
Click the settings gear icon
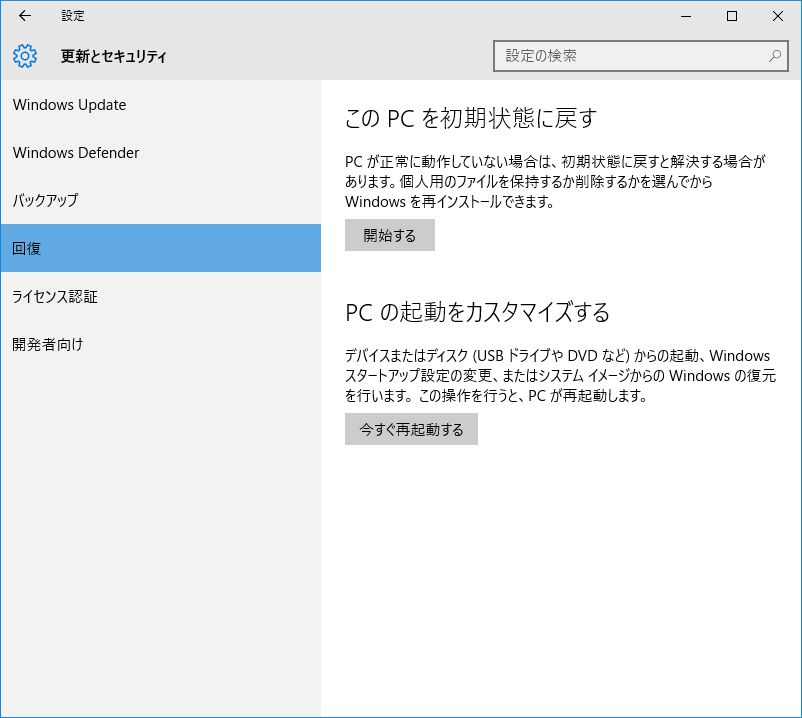25,56
